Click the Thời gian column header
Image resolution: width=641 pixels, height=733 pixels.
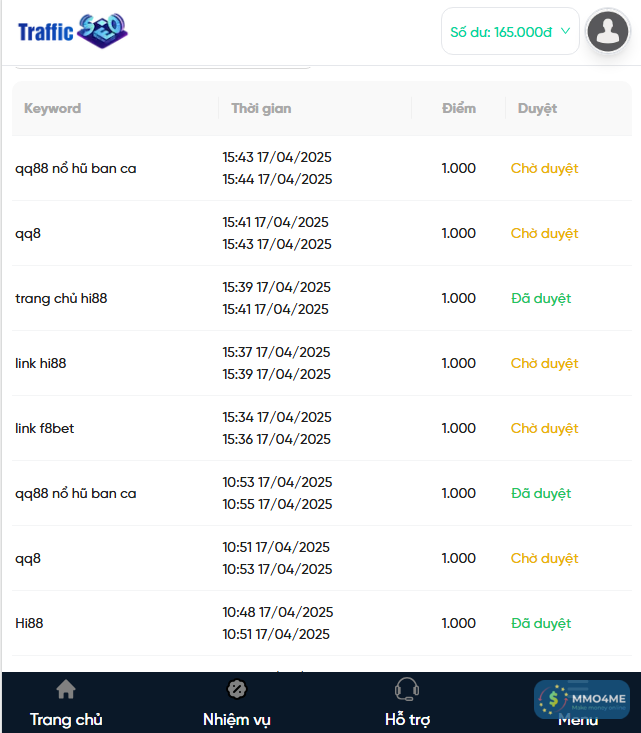tap(261, 108)
